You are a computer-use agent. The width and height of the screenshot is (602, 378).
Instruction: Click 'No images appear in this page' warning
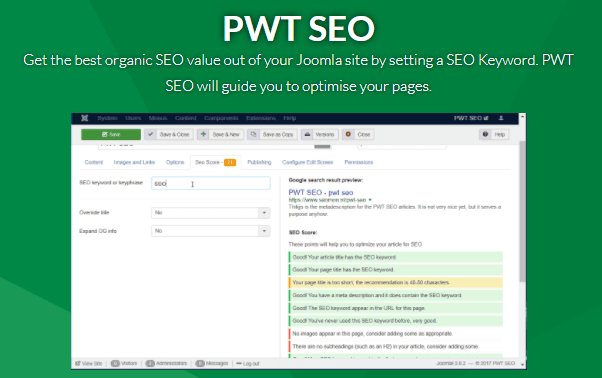(395, 333)
